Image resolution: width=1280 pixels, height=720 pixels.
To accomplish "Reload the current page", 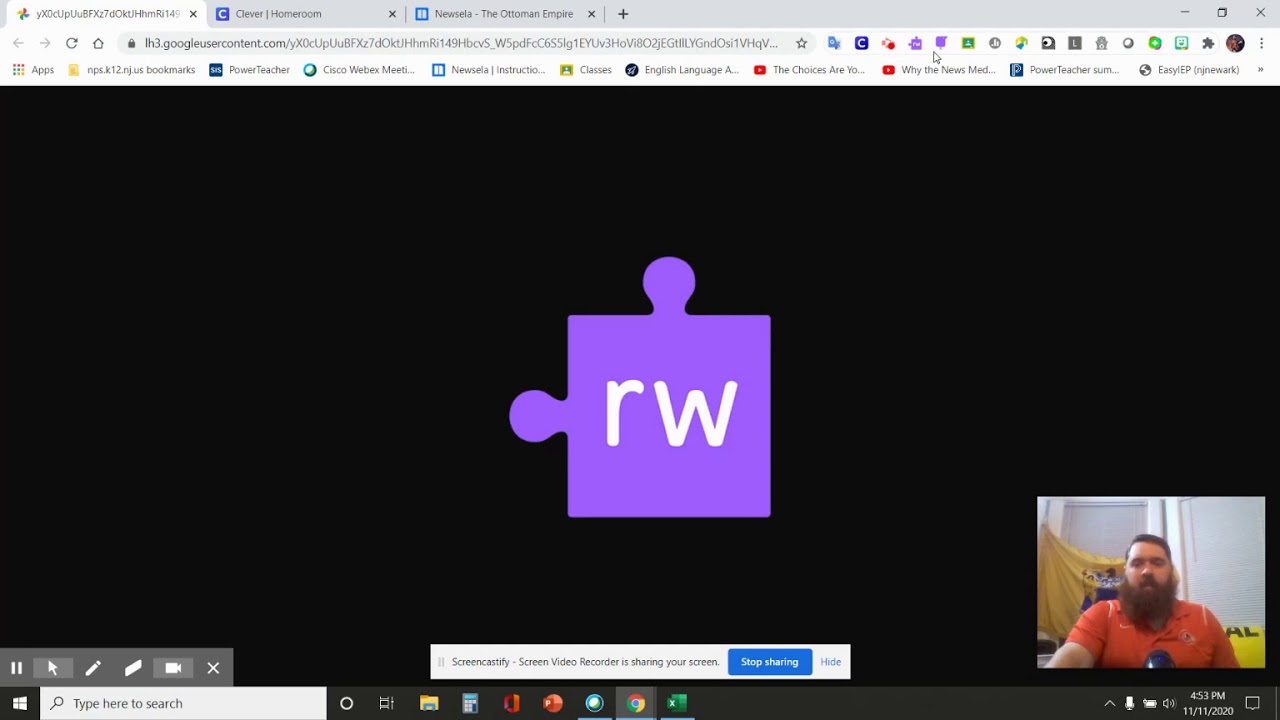I will (71, 43).
